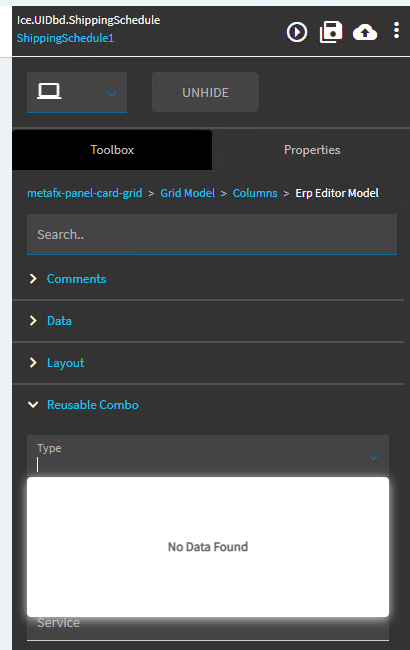Click the UNHIDE button
Image resolution: width=410 pixels, height=650 pixels.
click(x=206, y=92)
